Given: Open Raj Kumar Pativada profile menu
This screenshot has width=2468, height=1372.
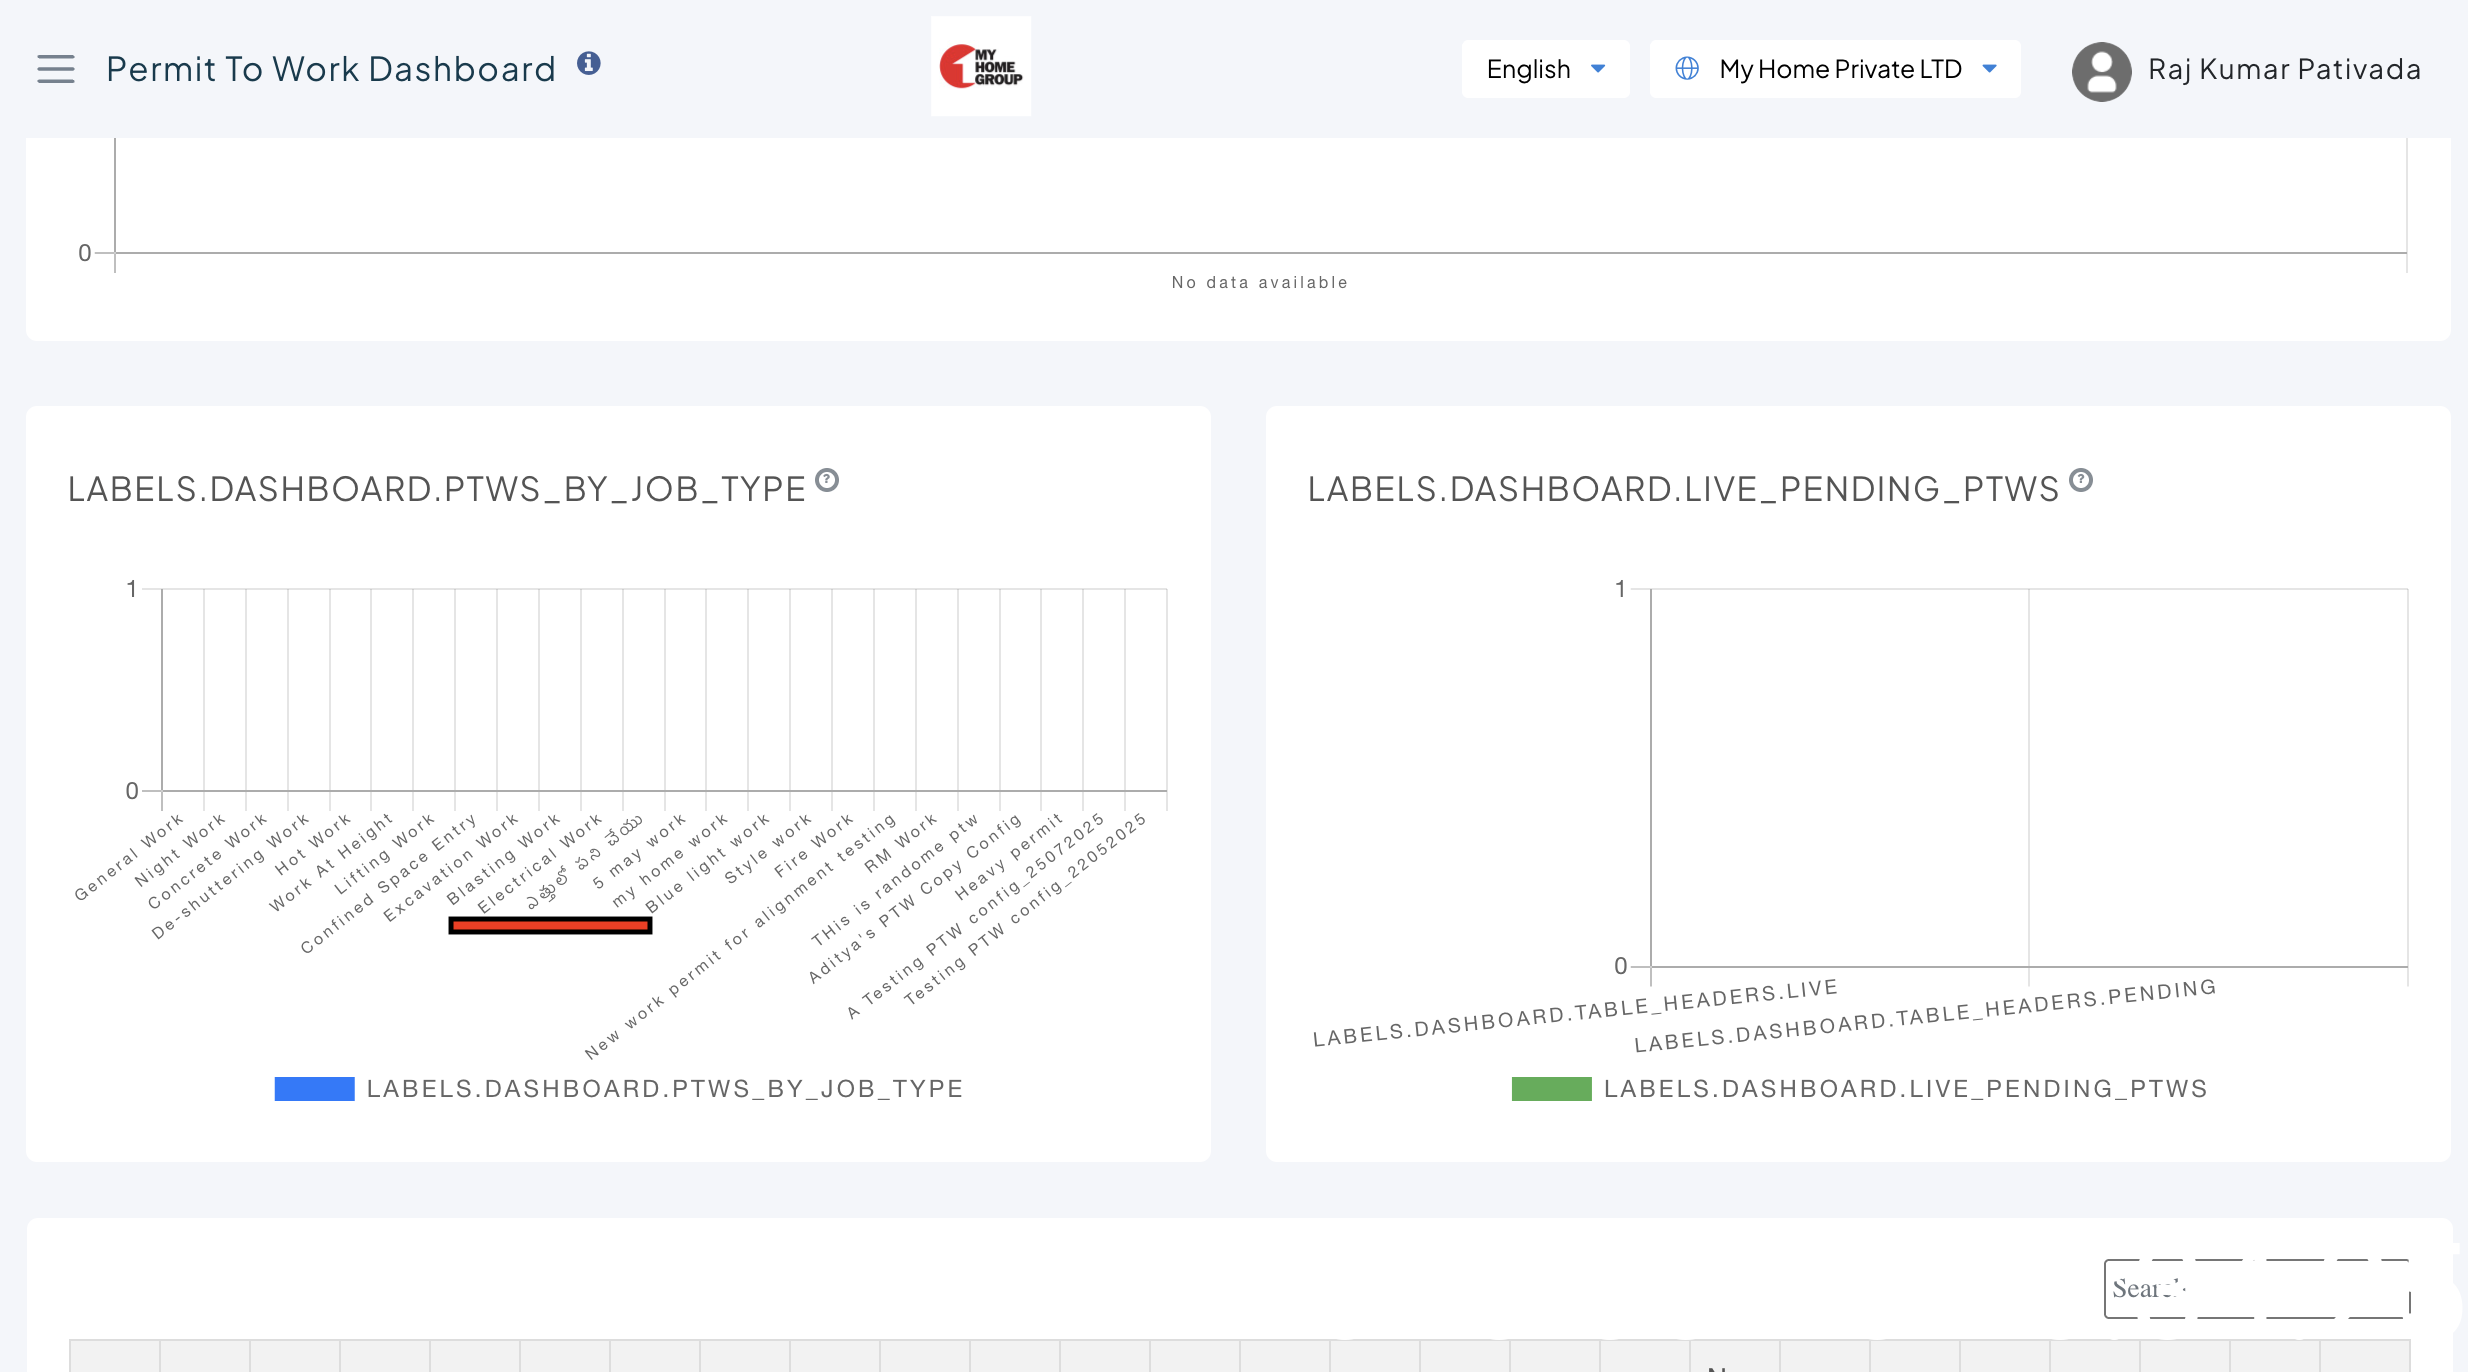Looking at the screenshot, I should pyautogui.click(x=2284, y=69).
